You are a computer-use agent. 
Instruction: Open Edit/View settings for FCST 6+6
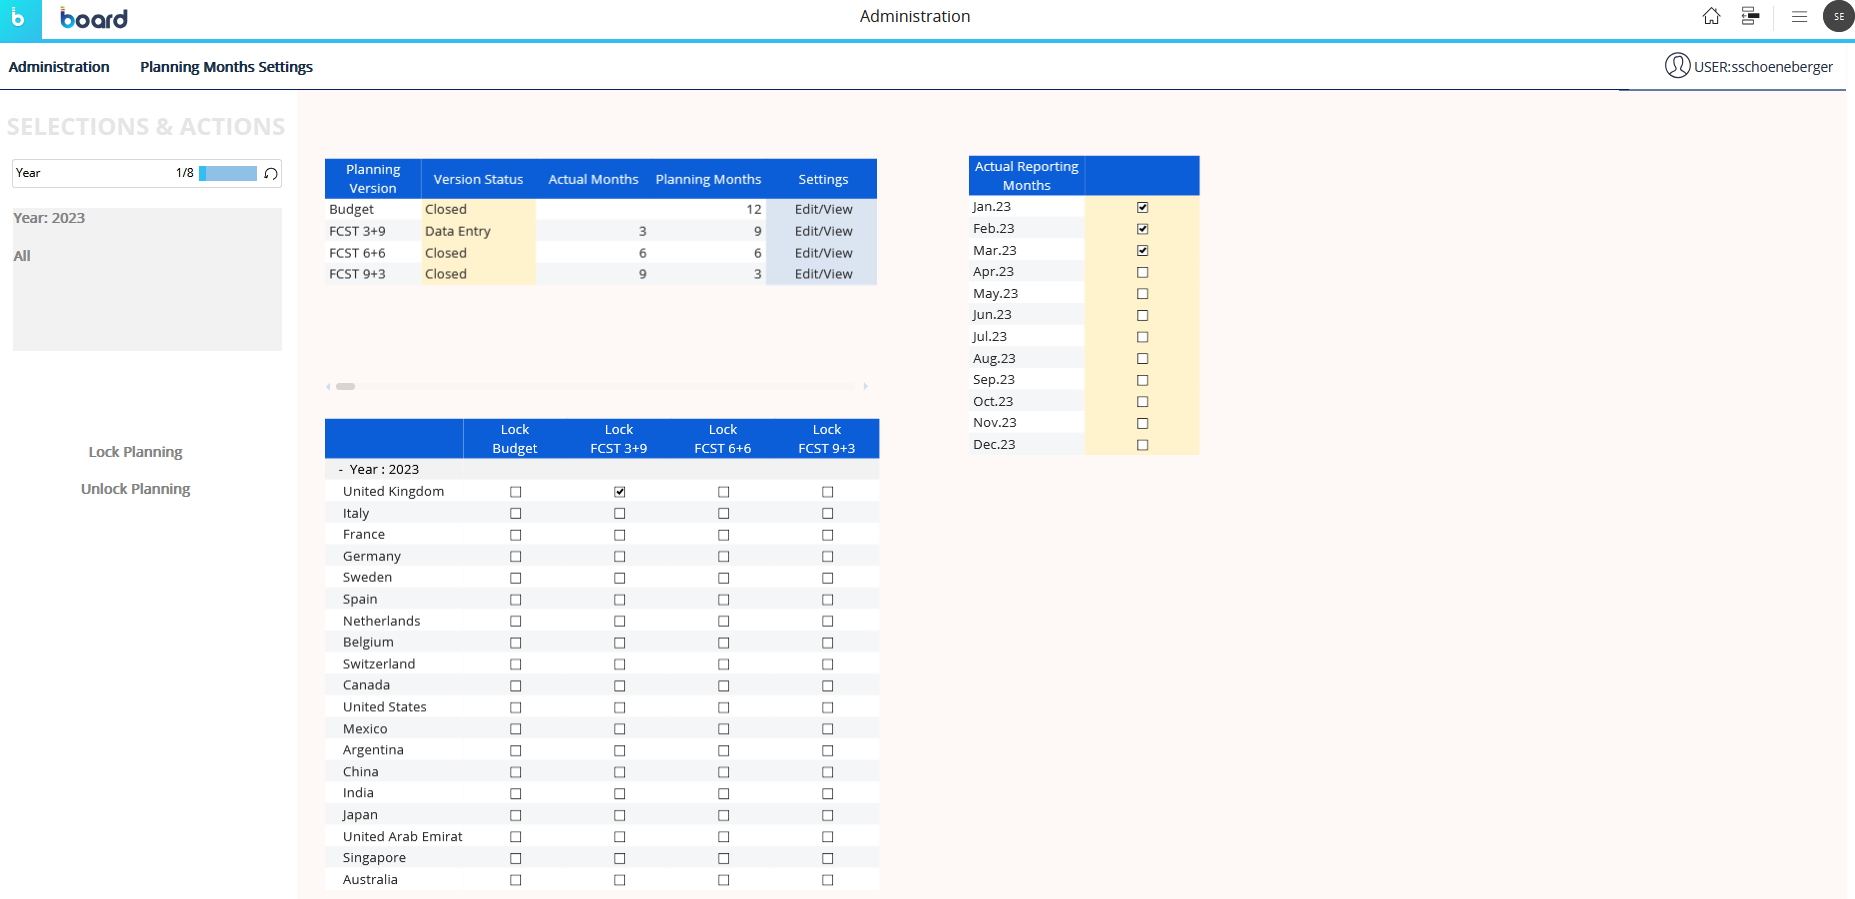point(823,253)
